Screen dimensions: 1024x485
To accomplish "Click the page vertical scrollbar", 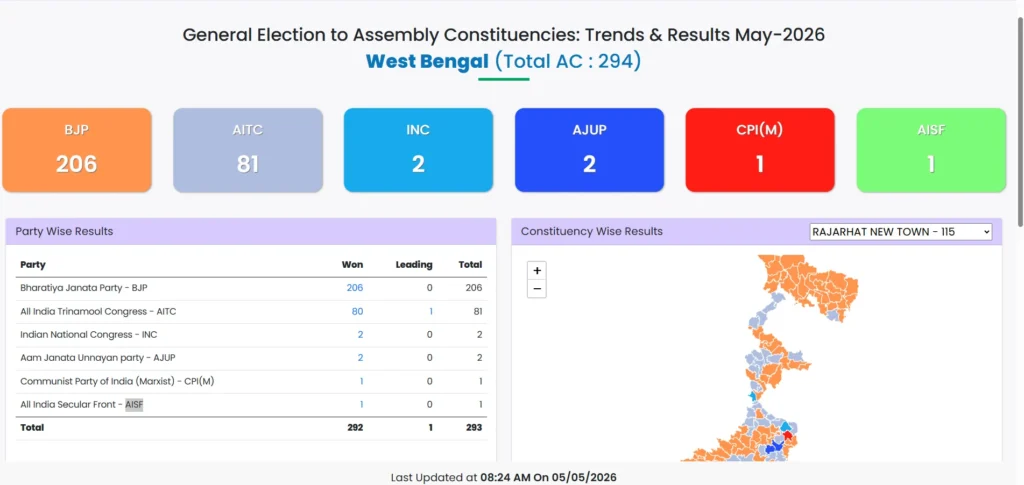I will point(1020,124).
